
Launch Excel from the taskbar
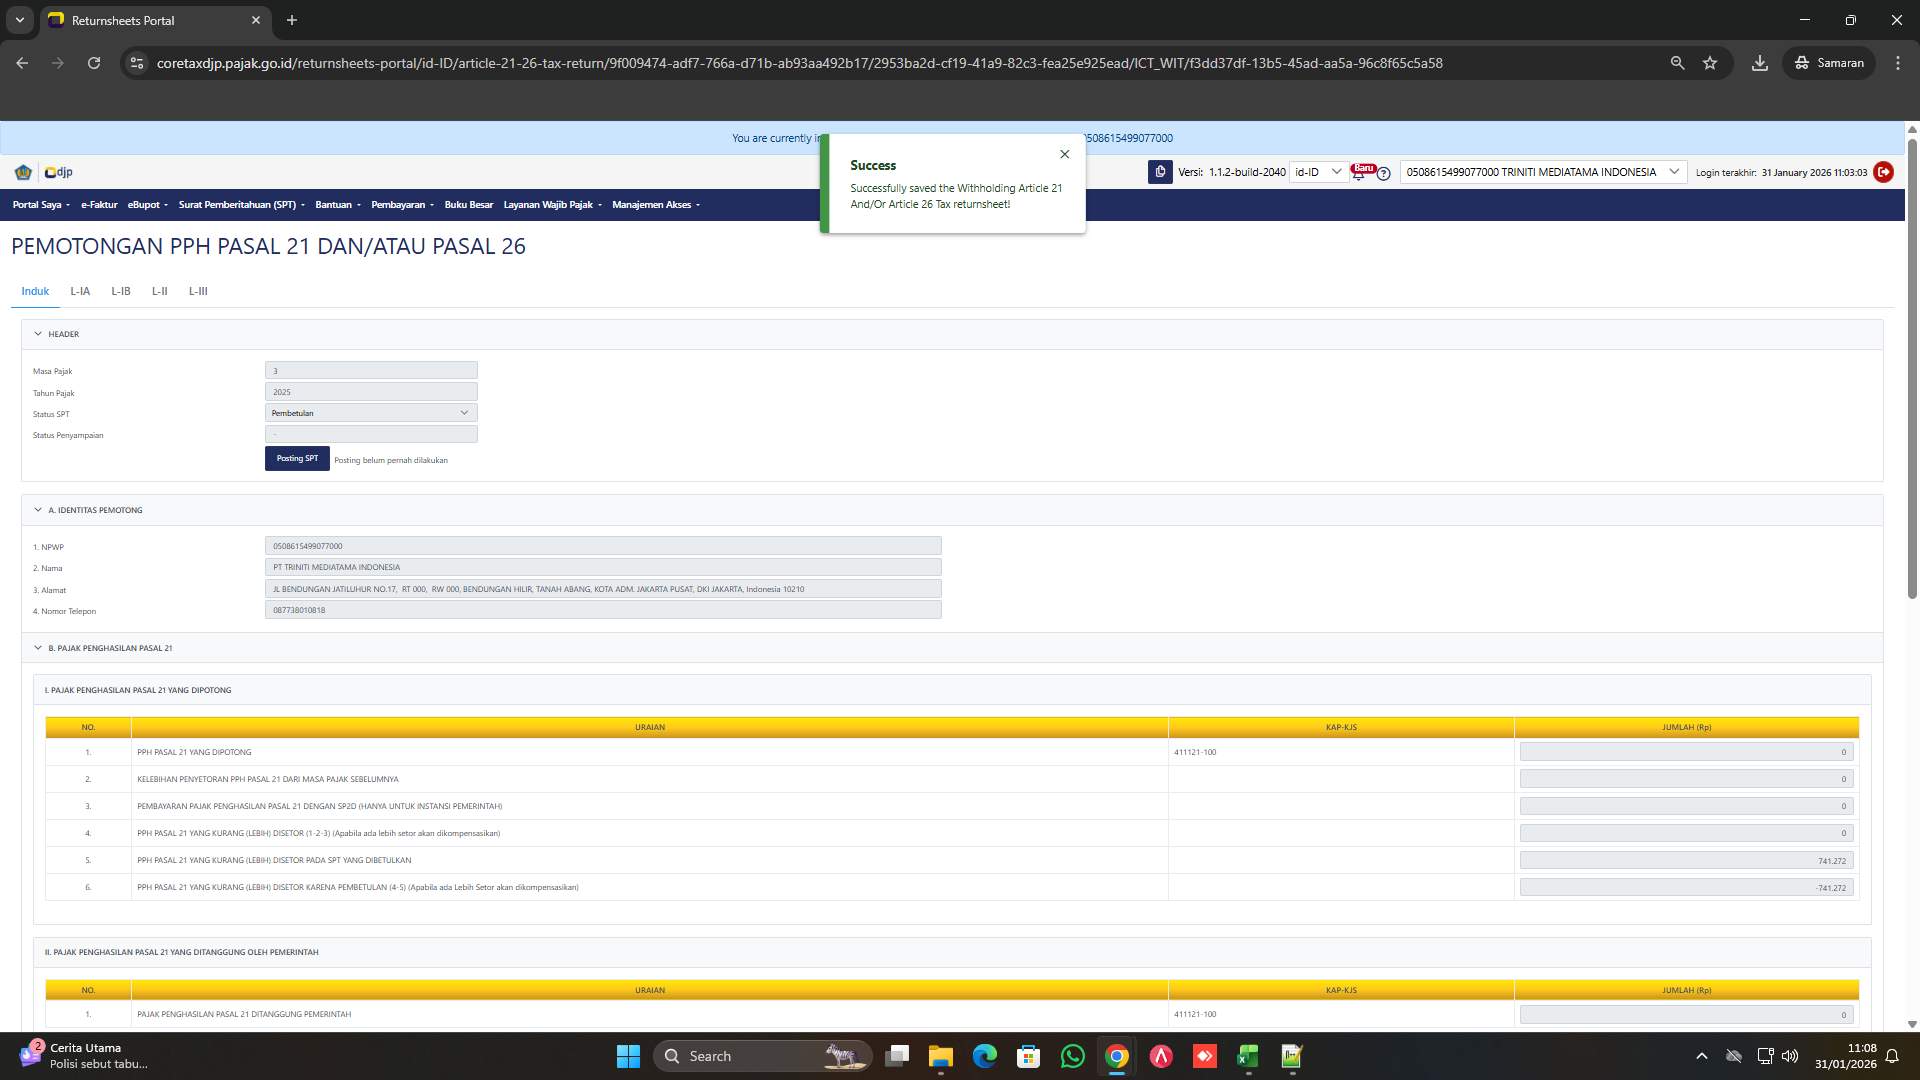click(x=1246, y=1056)
